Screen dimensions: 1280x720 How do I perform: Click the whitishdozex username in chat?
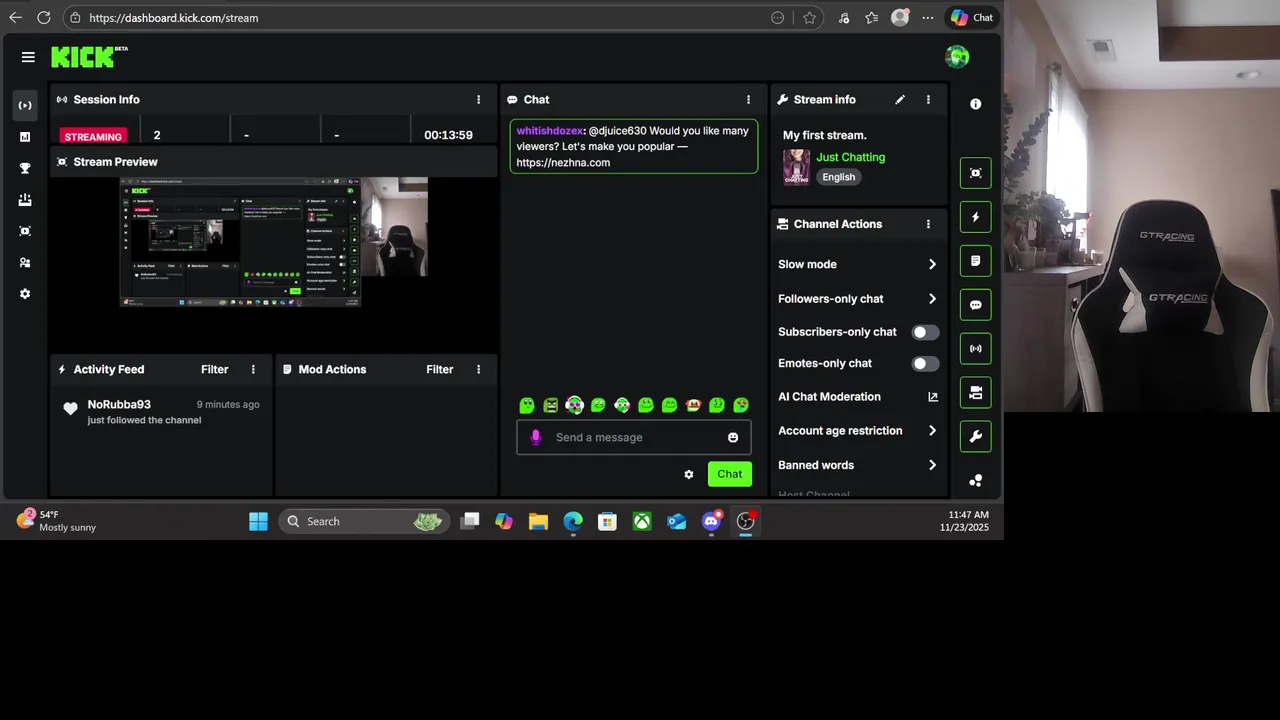point(549,131)
